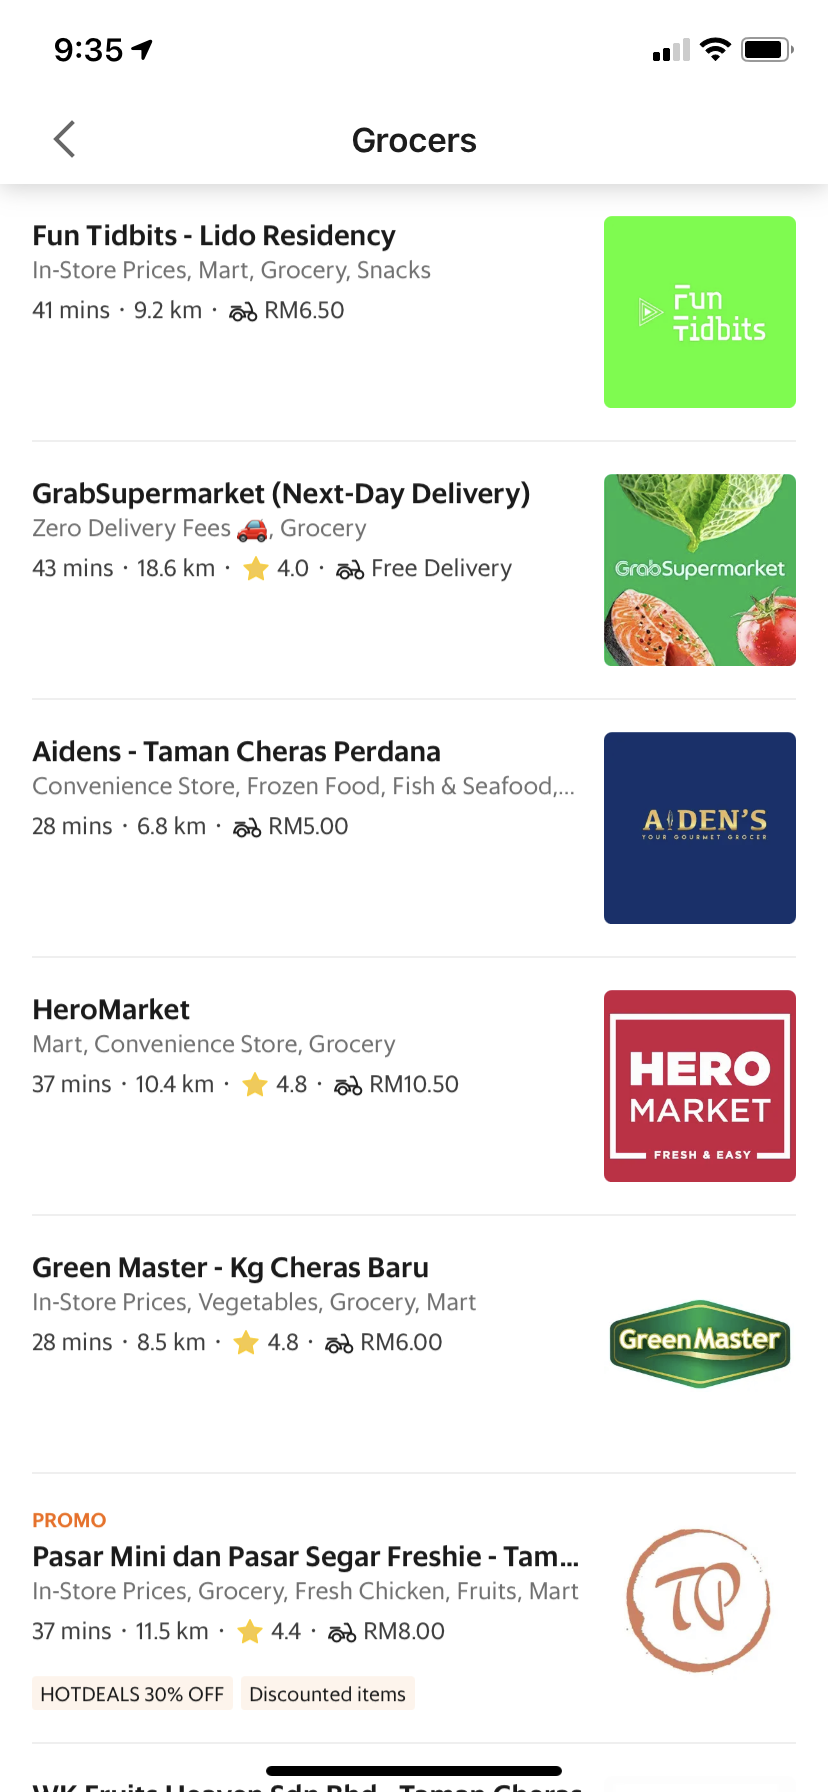Select GrabSupermarket (Next-Day Delivery) title
The width and height of the screenshot is (828, 1792).
coord(281,494)
